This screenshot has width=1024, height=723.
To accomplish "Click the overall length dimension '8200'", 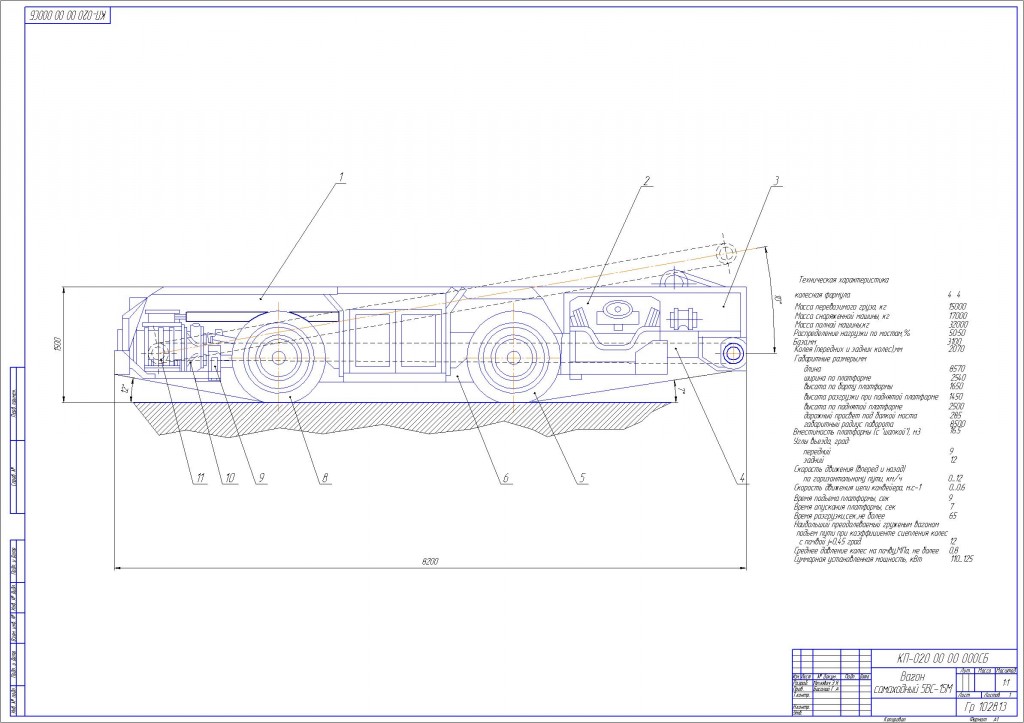I will coord(430,562).
